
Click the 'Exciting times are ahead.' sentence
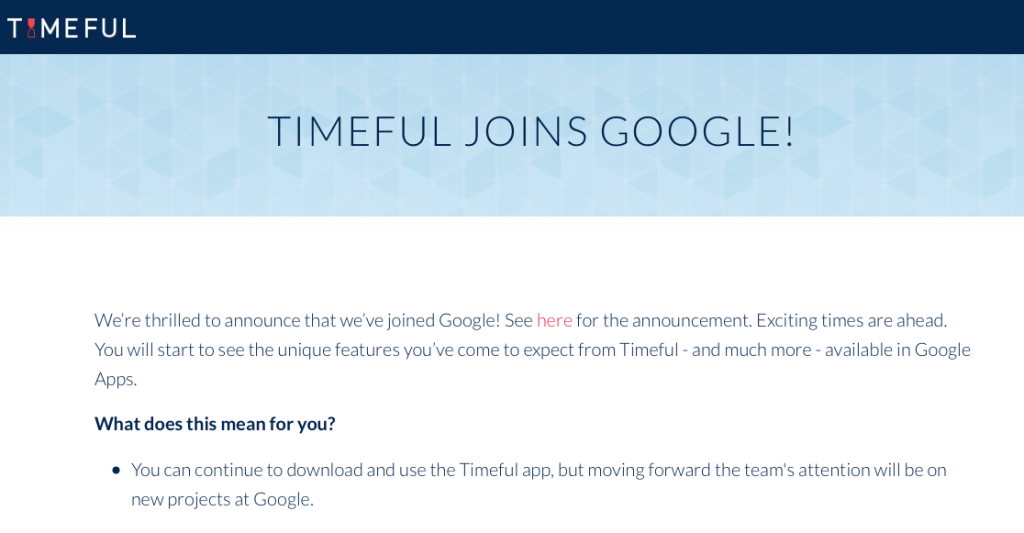pyautogui.click(x=851, y=320)
